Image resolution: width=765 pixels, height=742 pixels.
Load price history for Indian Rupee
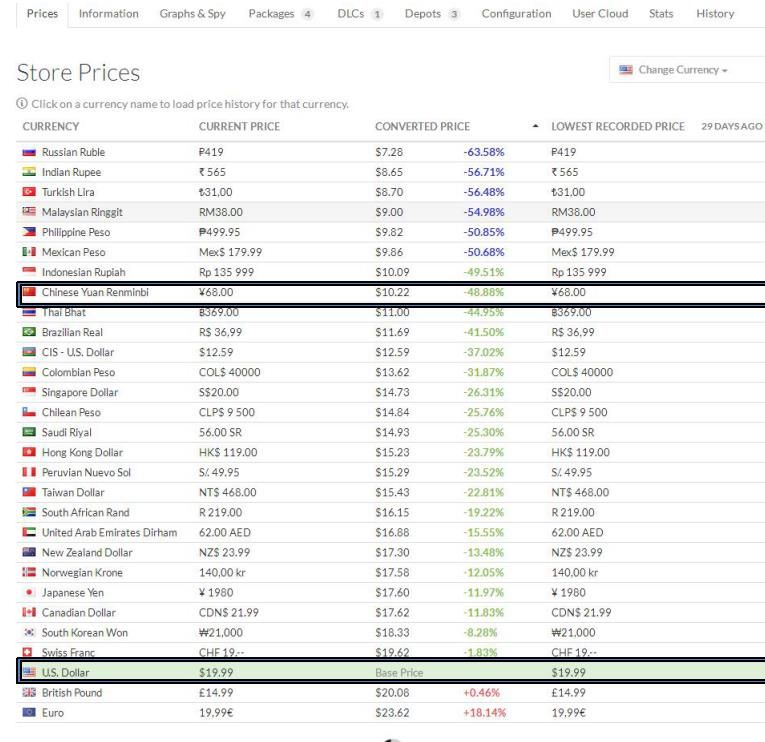(x=71, y=172)
